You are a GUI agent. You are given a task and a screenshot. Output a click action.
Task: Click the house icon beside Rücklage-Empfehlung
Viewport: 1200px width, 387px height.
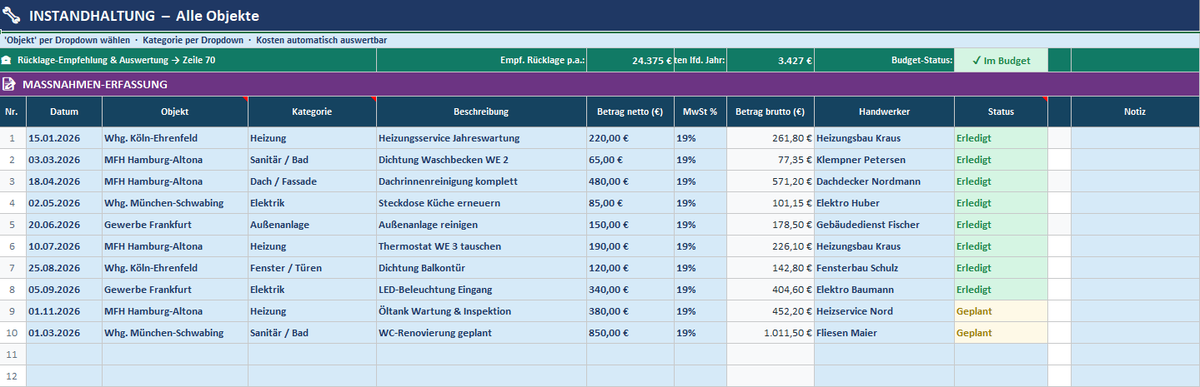[8, 60]
